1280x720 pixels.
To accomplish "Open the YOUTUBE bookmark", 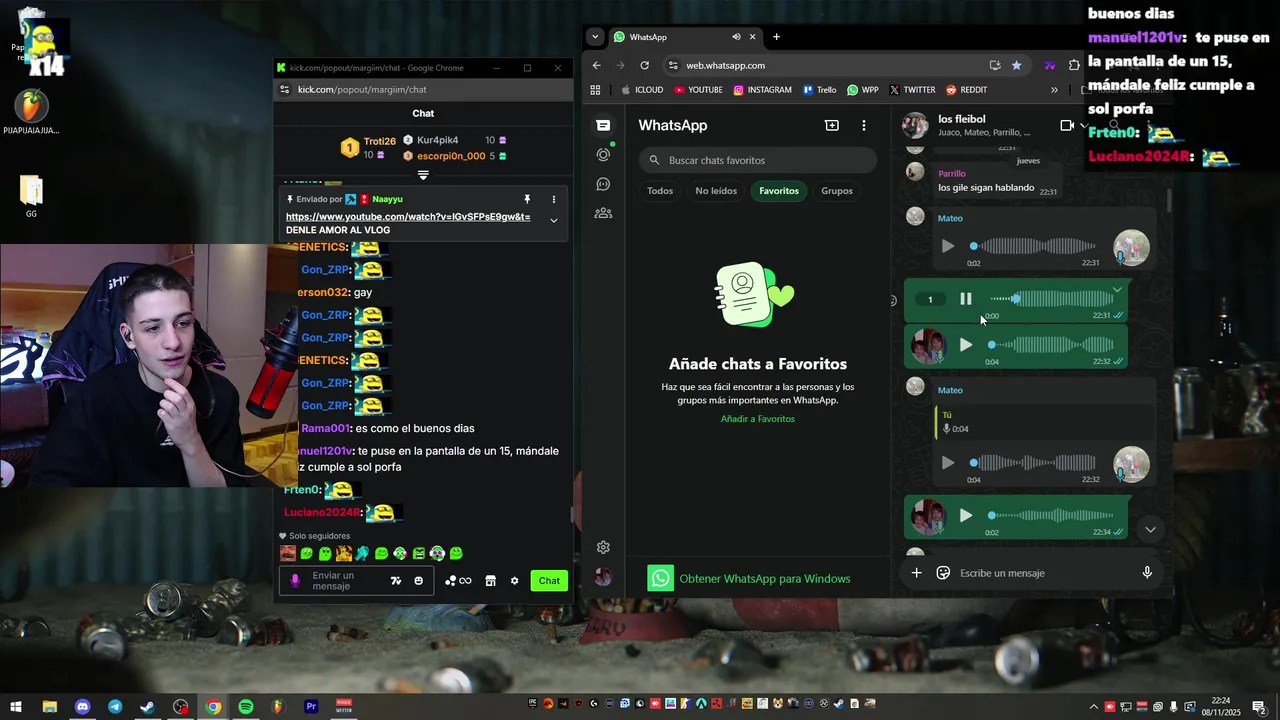I will click(x=698, y=90).
